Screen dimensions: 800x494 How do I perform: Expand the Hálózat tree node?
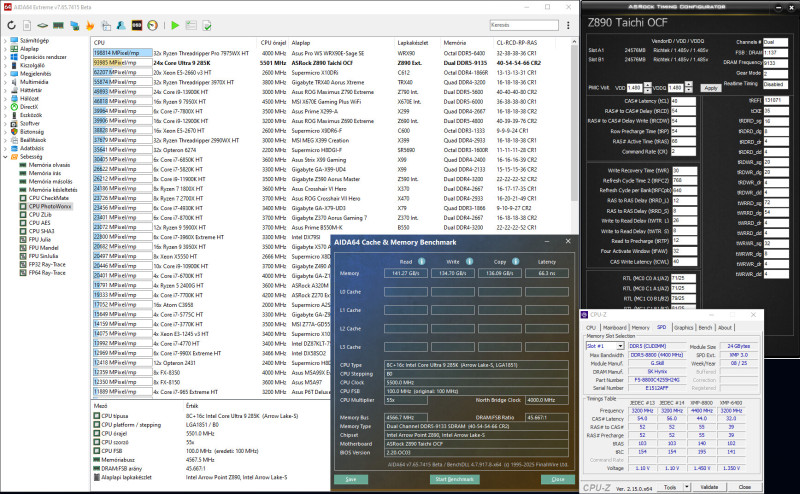(5, 98)
